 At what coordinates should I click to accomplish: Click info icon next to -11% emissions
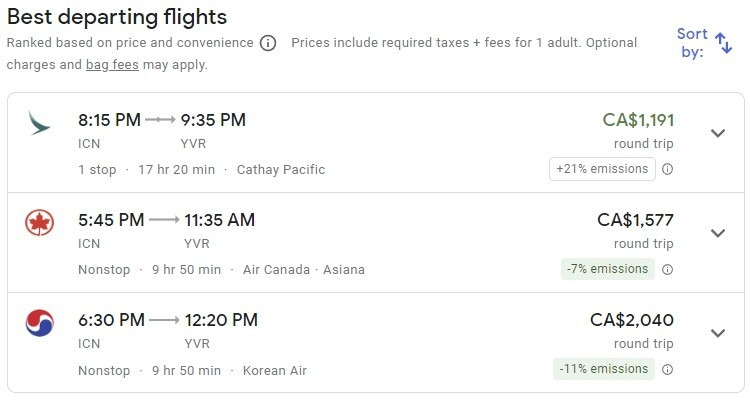[x=667, y=369]
